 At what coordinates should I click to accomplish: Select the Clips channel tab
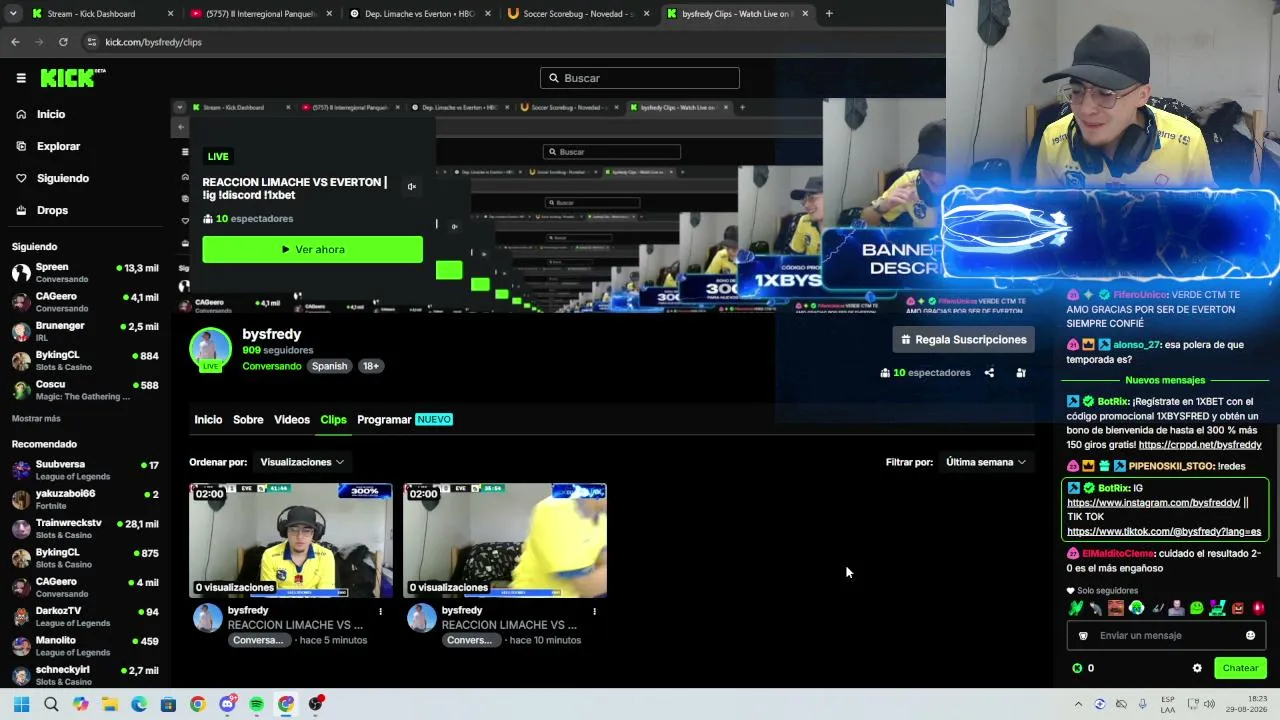(x=333, y=420)
